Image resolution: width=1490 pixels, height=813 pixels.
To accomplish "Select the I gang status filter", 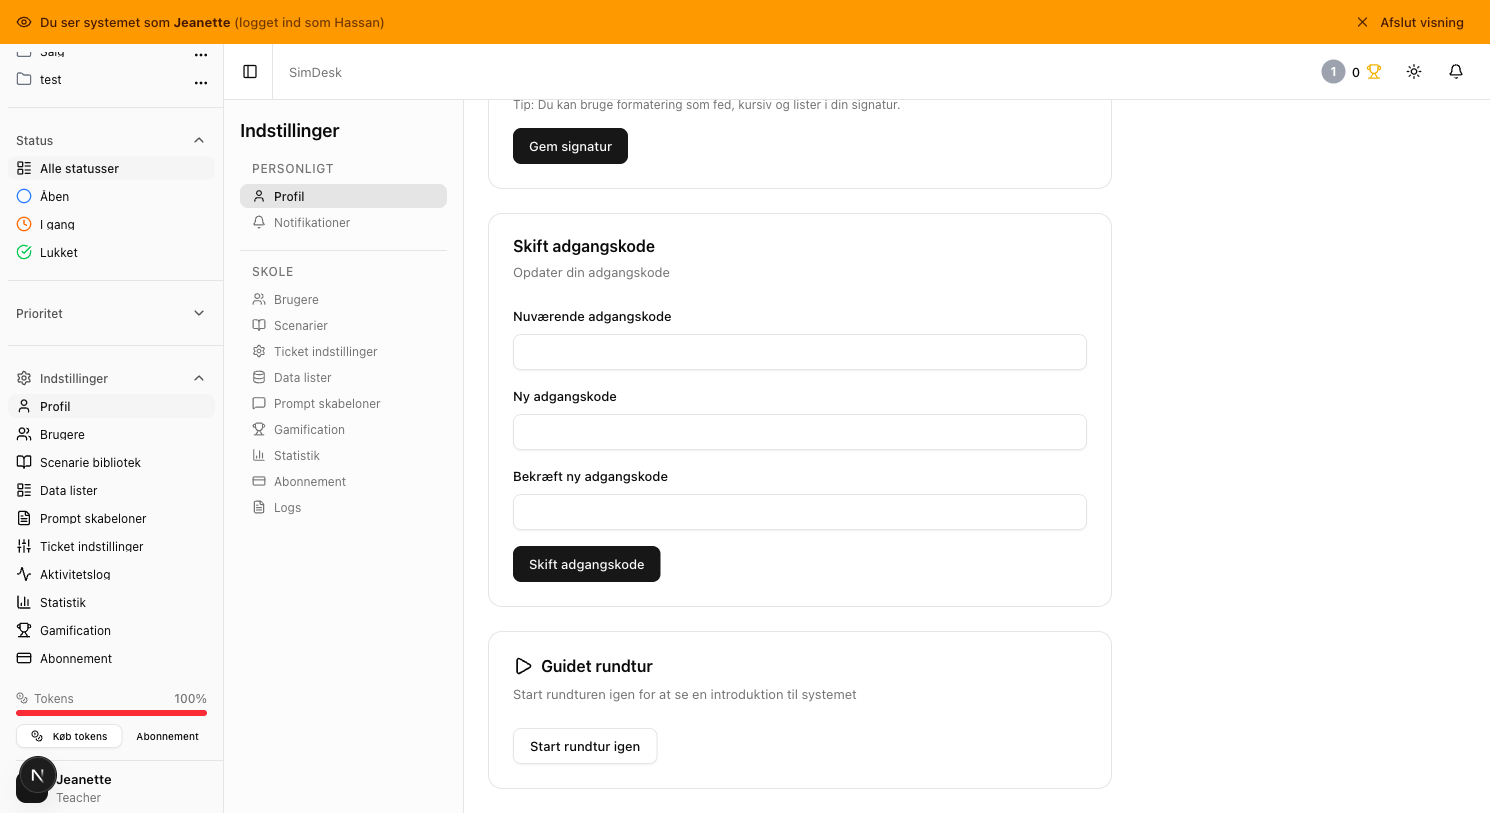I will [111, 225].
